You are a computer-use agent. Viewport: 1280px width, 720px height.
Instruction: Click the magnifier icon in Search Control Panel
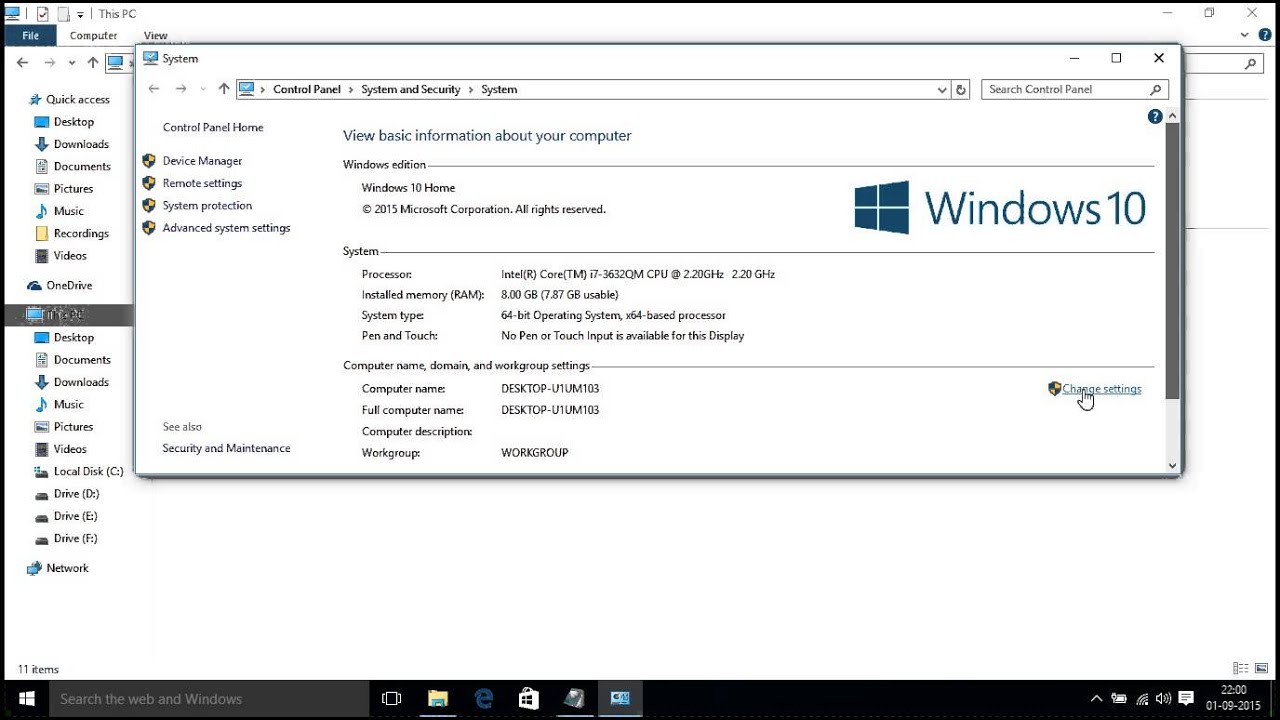click(1156, 89)
